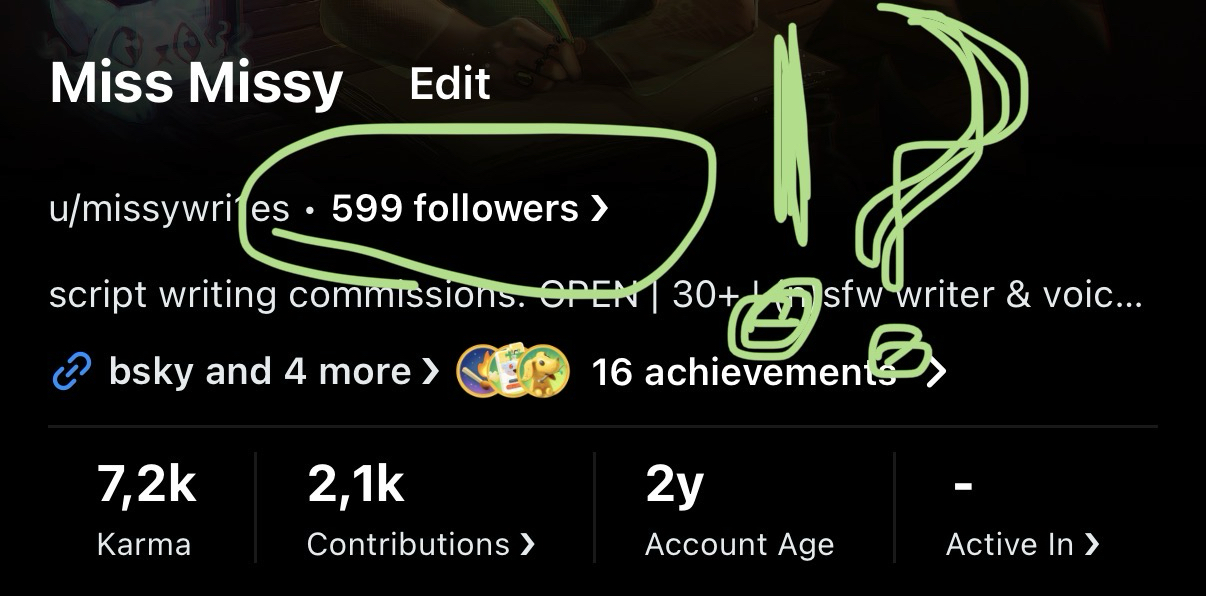
Task: Open the burning matchstick achievement badge
Action: point(480,372)
